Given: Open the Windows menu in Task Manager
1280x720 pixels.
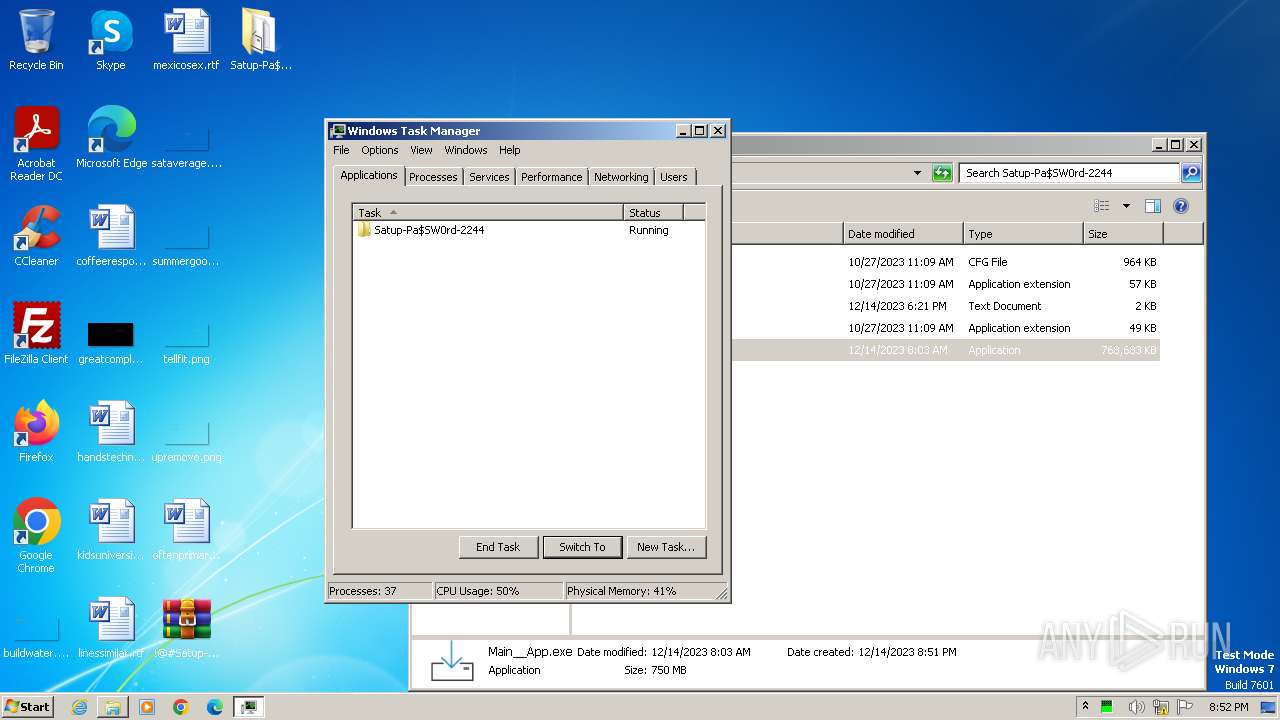Looking at the screenshot, I should (466, 150).
